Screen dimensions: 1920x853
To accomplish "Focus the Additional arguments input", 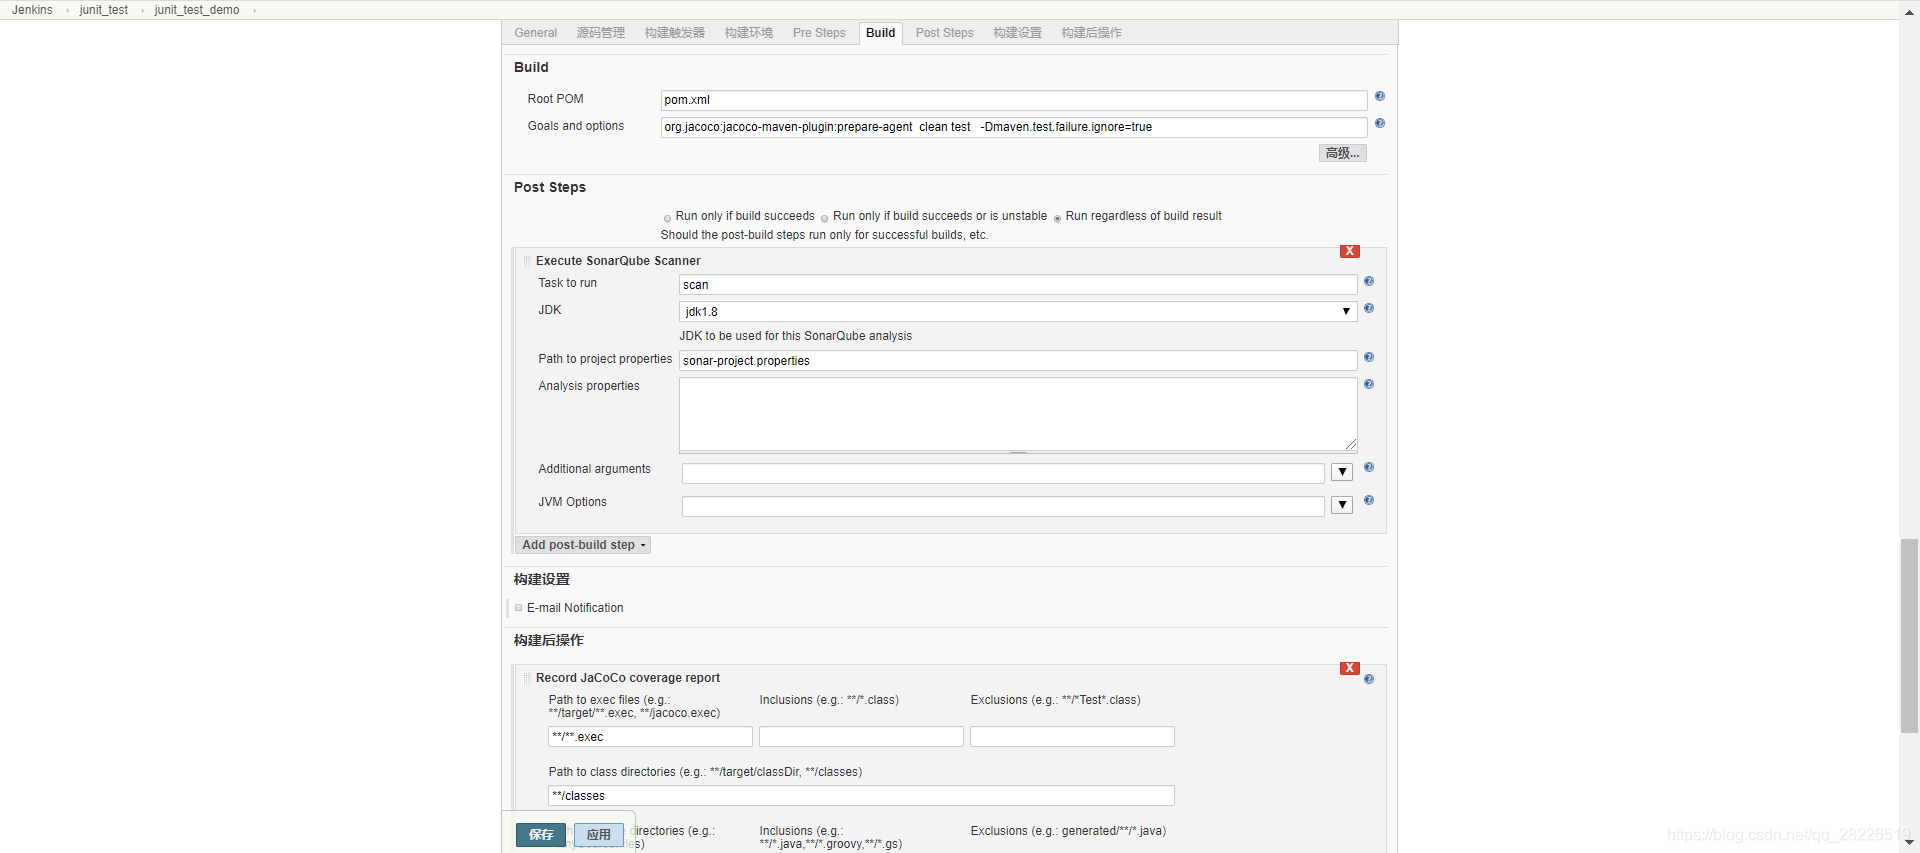I will point(1003,473).
